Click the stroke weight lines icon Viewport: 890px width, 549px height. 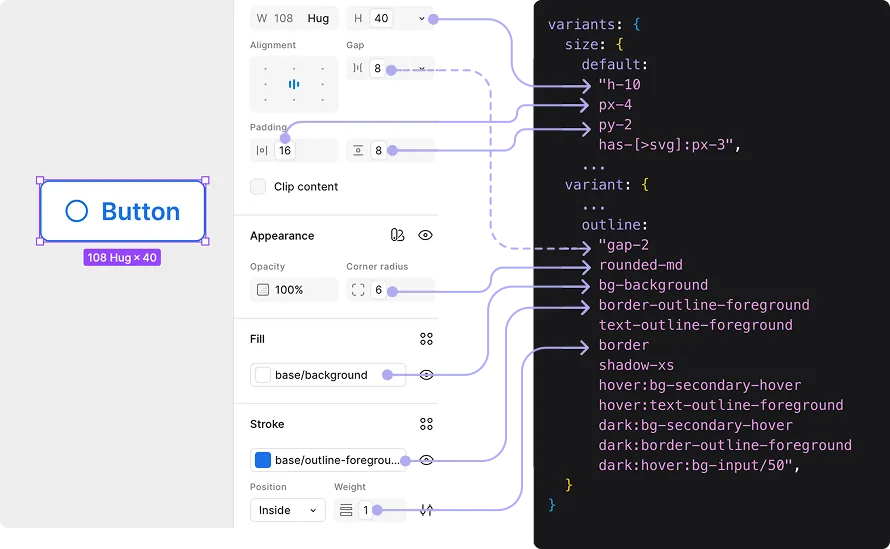click(346, 510)
